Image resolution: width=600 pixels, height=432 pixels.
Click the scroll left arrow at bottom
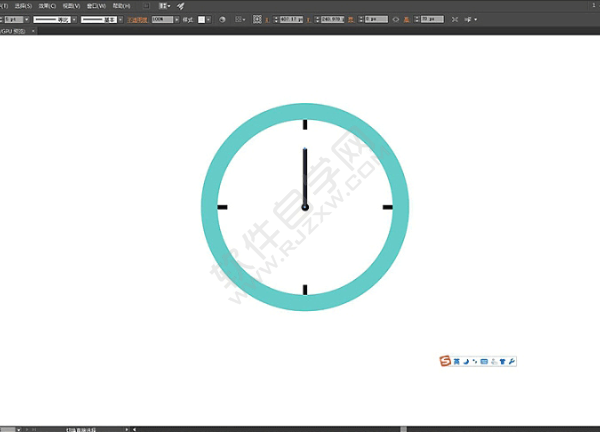point(134,429)
